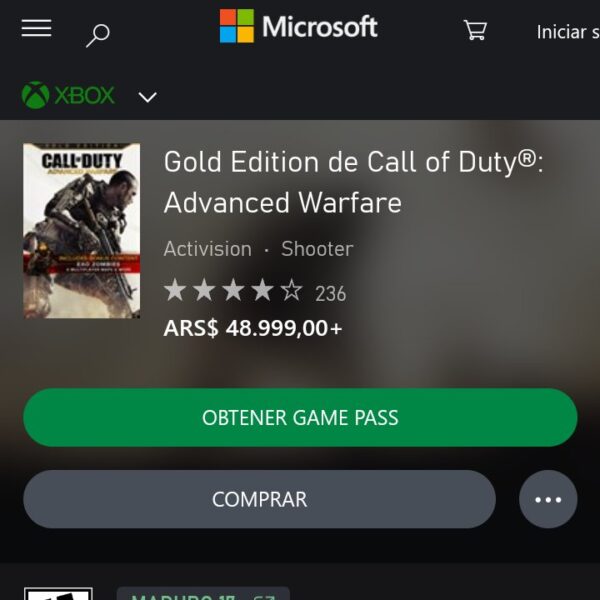Click the 236 ratings count

(331, 293)
